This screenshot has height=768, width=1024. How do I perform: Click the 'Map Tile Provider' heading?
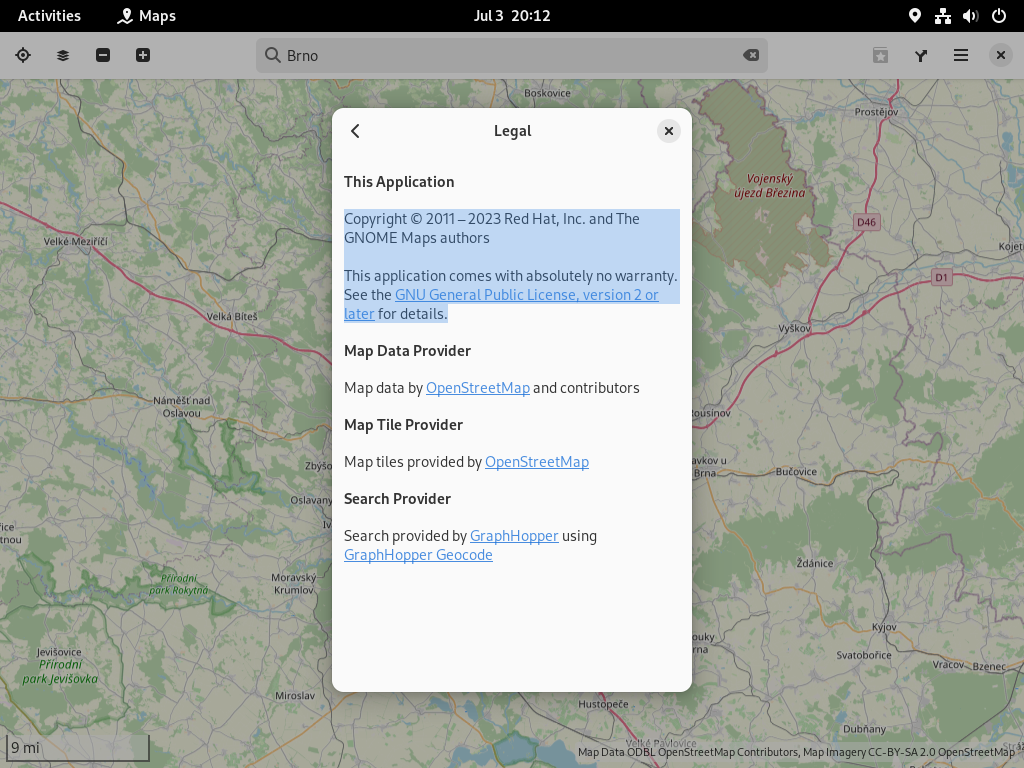pos(404,425)
